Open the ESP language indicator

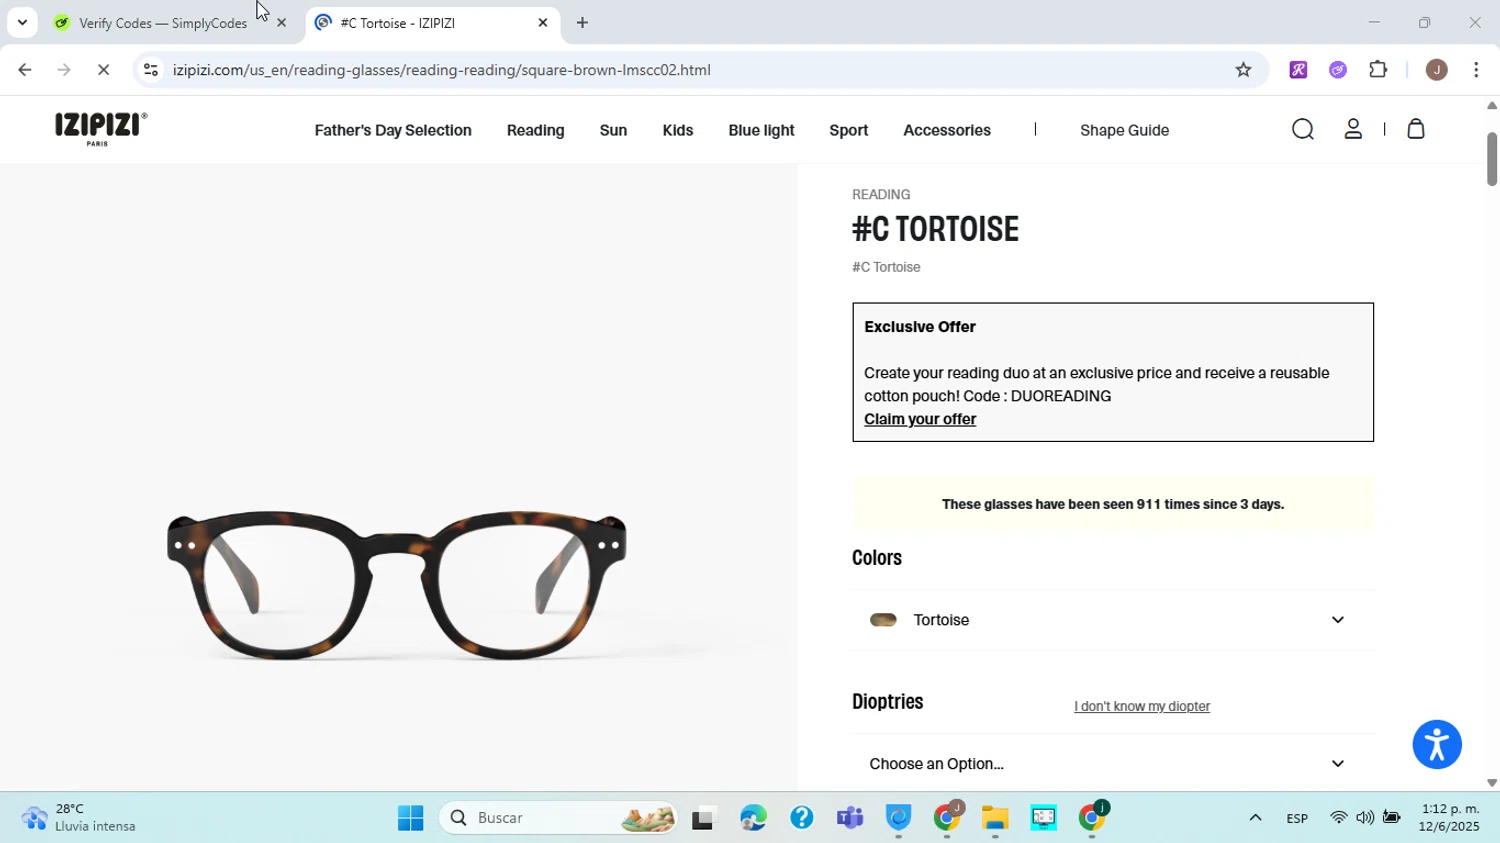pyautogui.click(x=1297, y=818)
